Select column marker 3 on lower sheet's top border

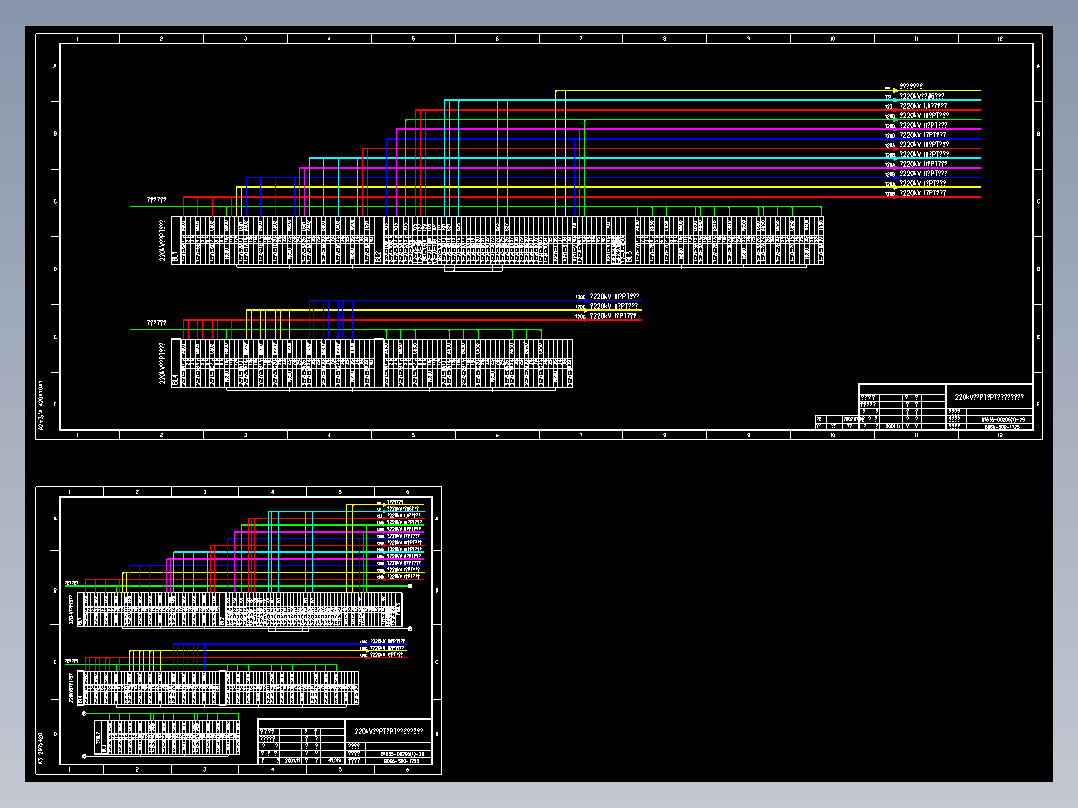tap(205, 492)
